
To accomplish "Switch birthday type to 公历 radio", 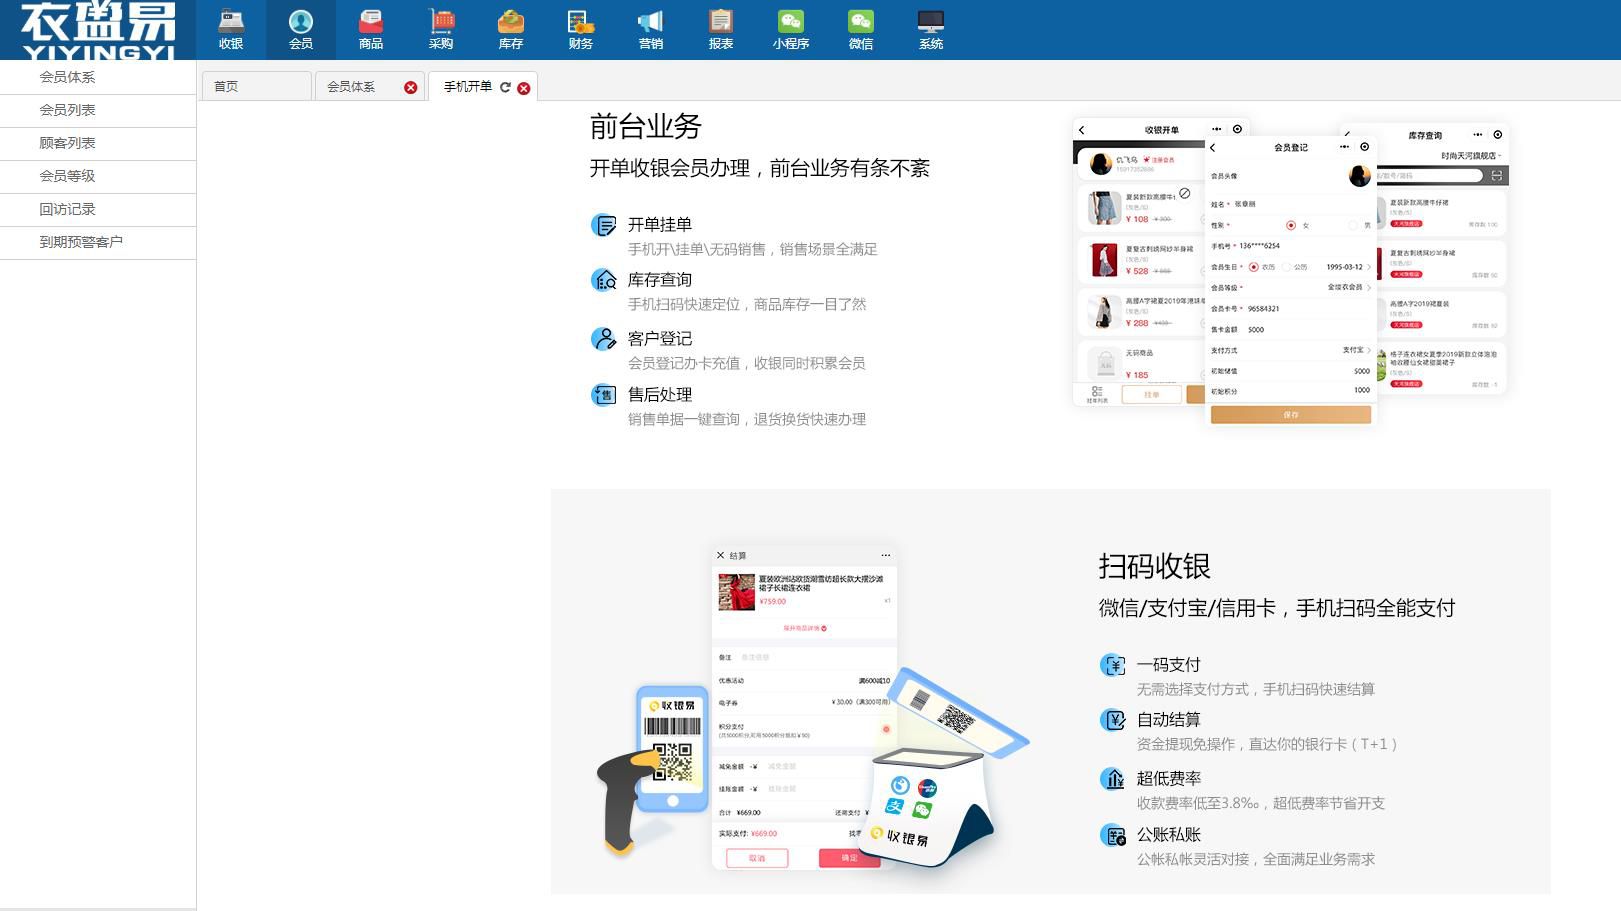I will click(x=1286, y=267).
